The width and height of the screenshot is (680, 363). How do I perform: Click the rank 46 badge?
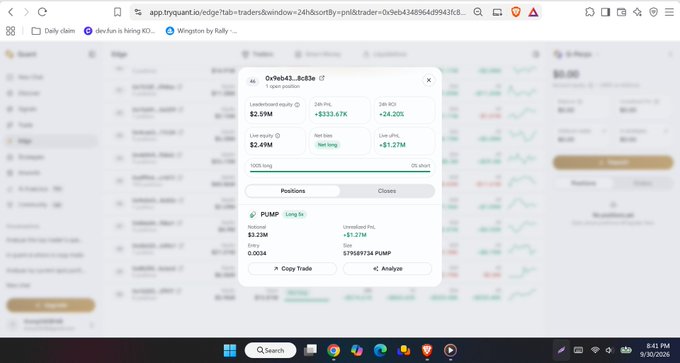pos(253,81)
